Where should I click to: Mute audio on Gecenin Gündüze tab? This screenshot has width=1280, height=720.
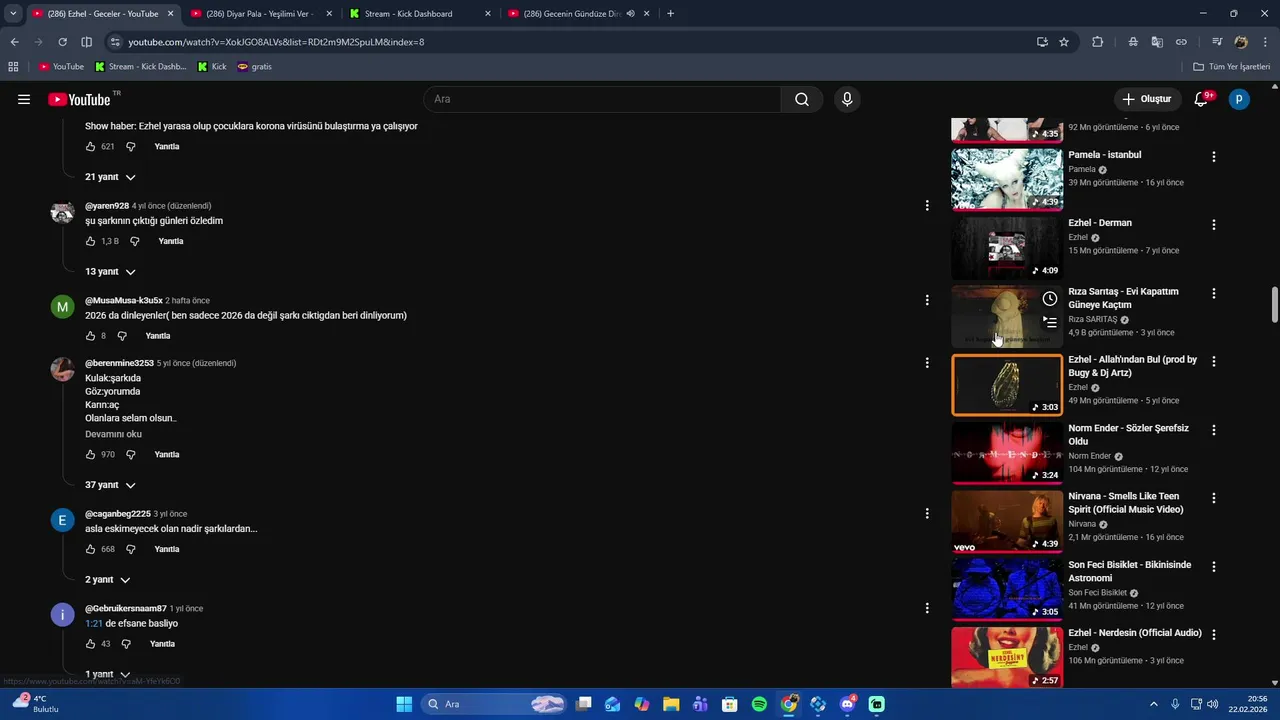pos(631,14)
